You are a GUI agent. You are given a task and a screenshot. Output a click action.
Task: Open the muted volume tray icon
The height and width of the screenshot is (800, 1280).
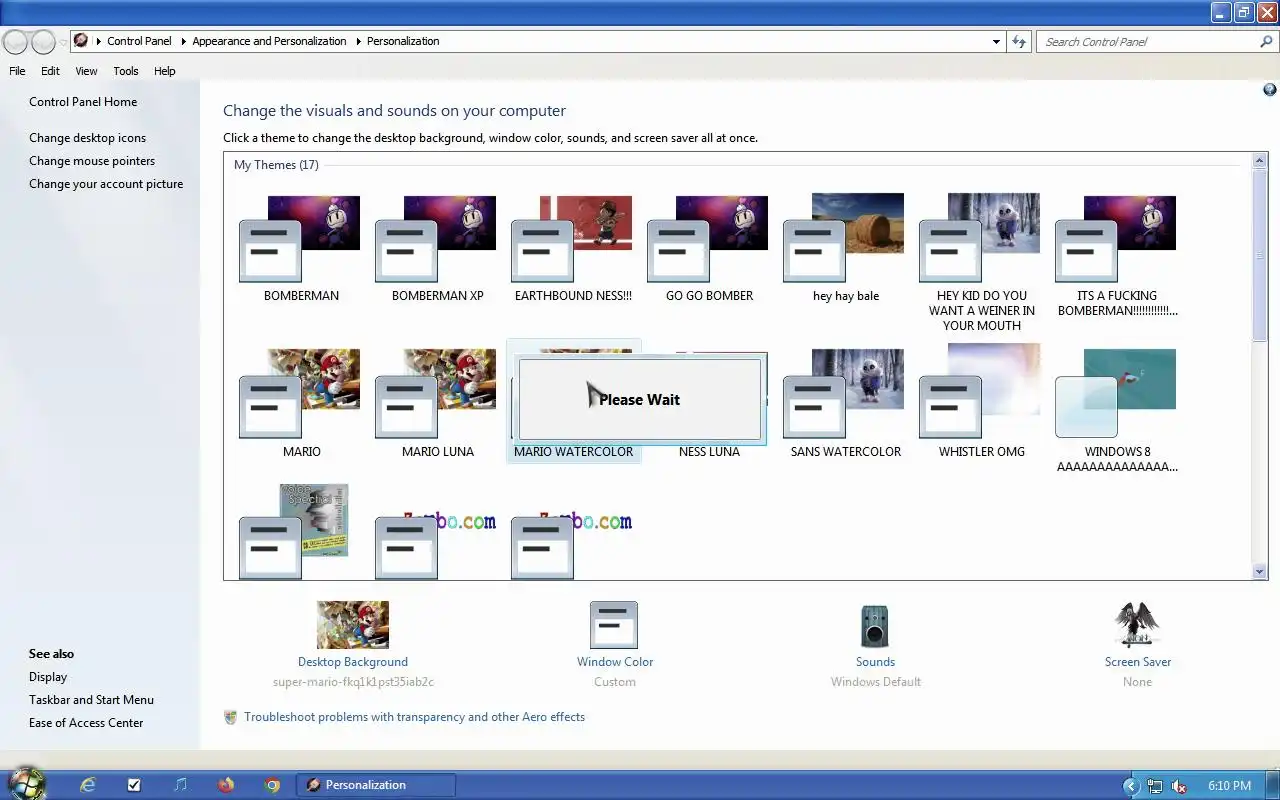coord(1179,786)
